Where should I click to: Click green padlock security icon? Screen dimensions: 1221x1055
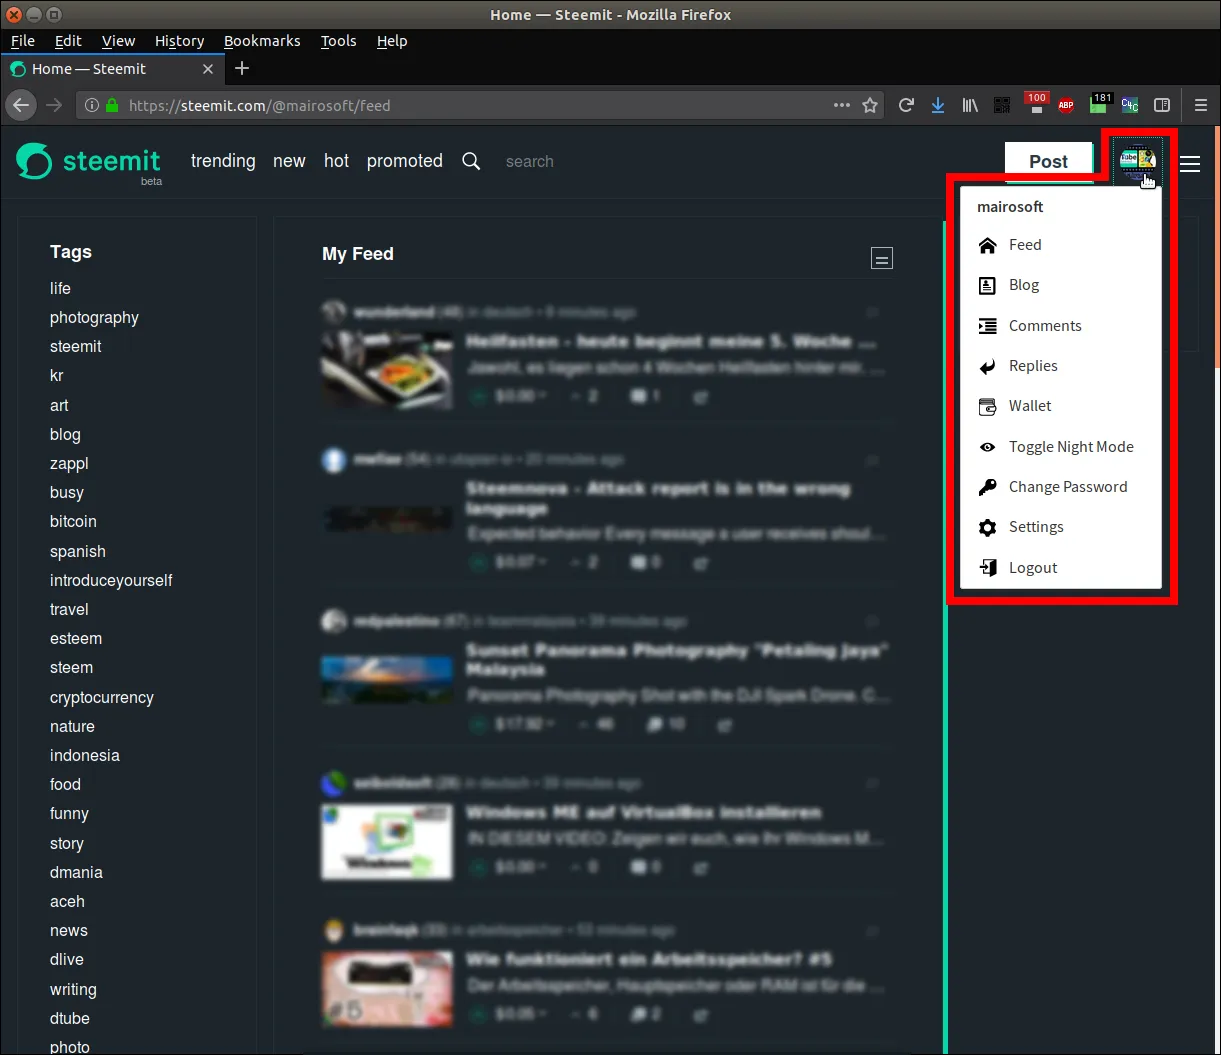tap(112, 105)
